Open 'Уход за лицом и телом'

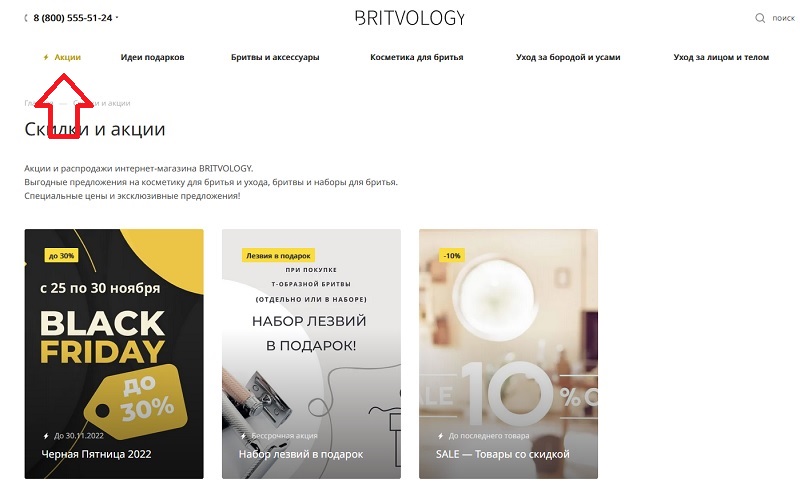coord(721,57)
